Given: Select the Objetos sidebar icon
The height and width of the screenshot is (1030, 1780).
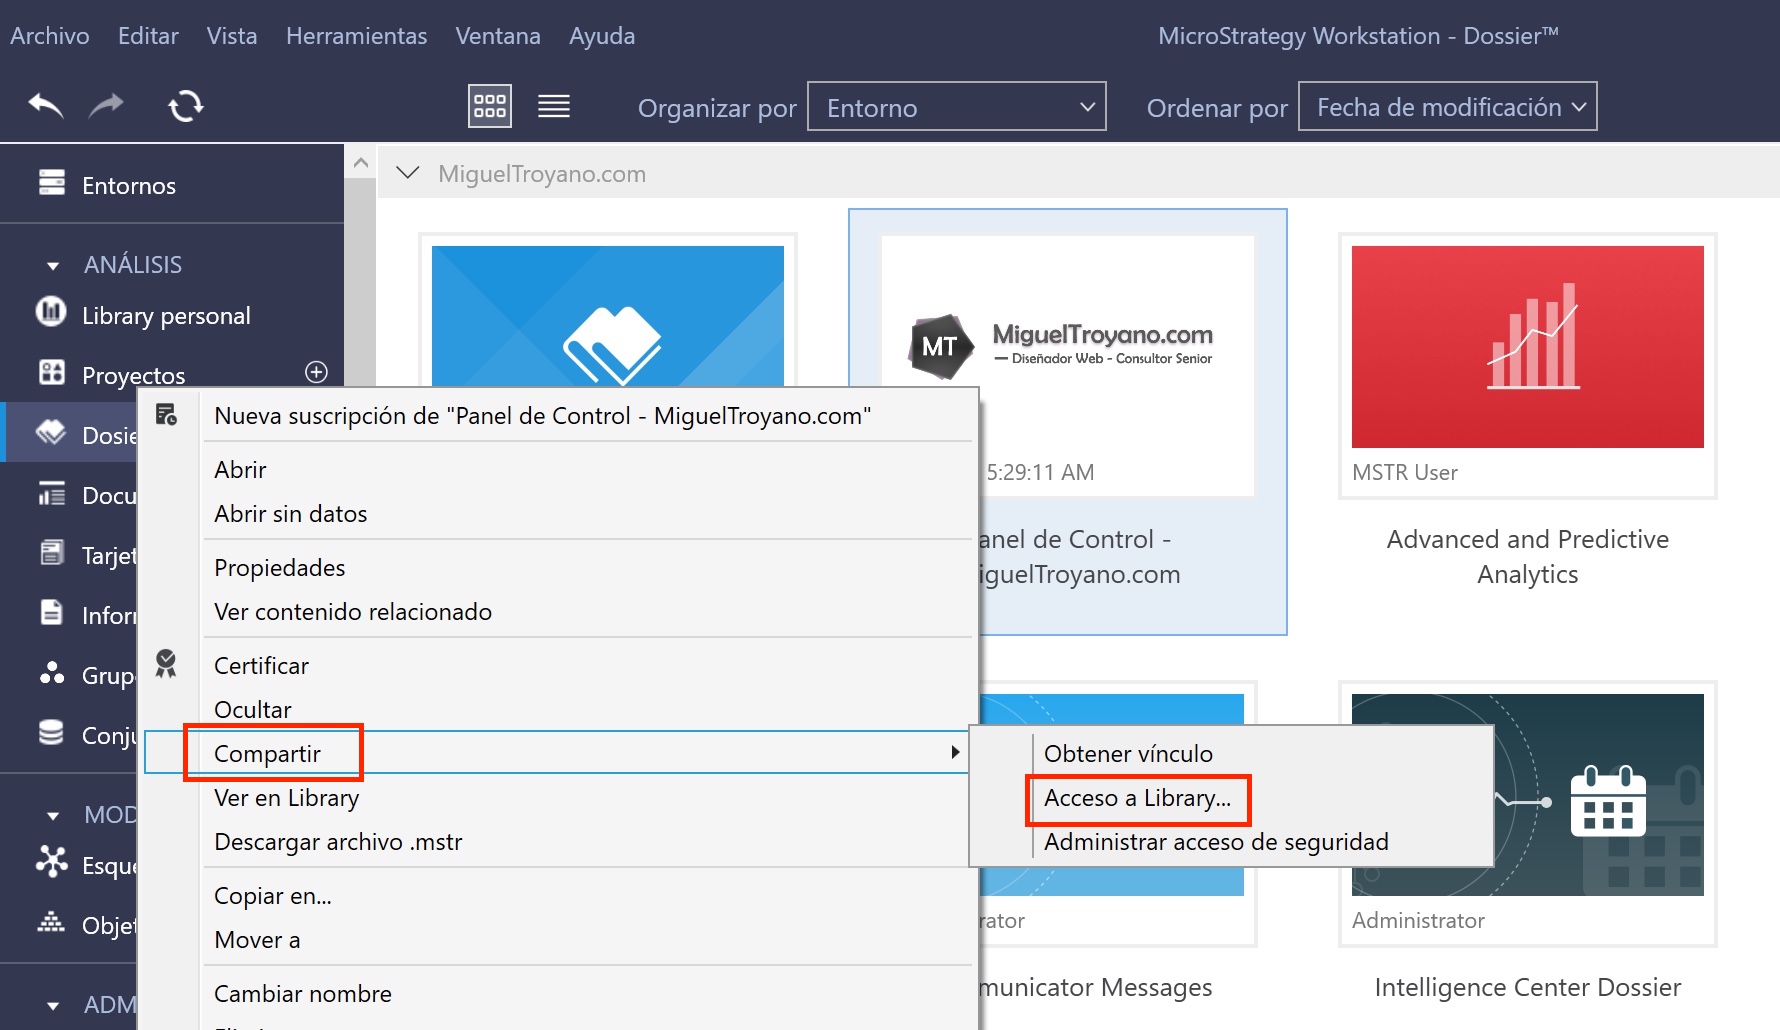Looking at the screenshot, I should pyautogui.click(x=51, y=922).
